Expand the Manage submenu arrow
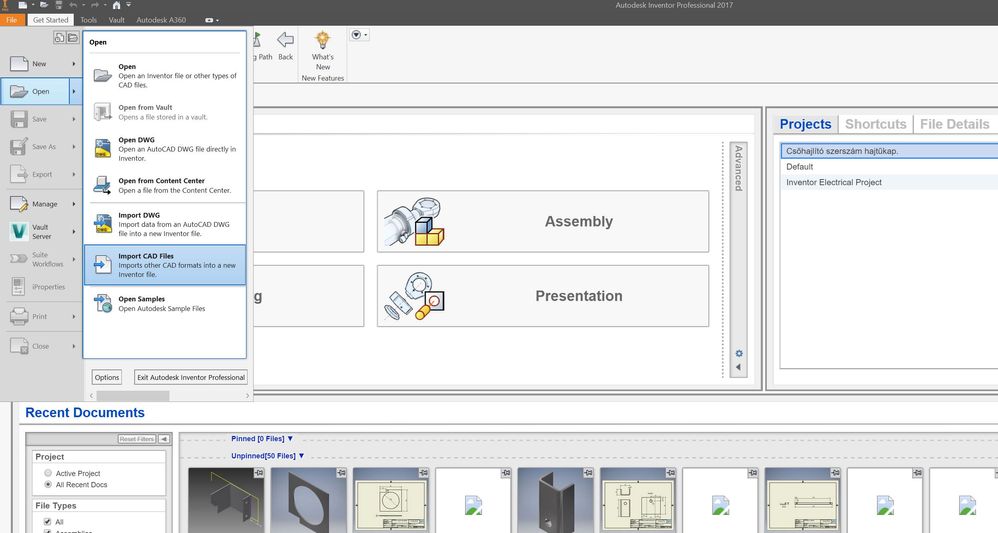The image size is (998, 533). pyautogui.click(x=74, y=204)
